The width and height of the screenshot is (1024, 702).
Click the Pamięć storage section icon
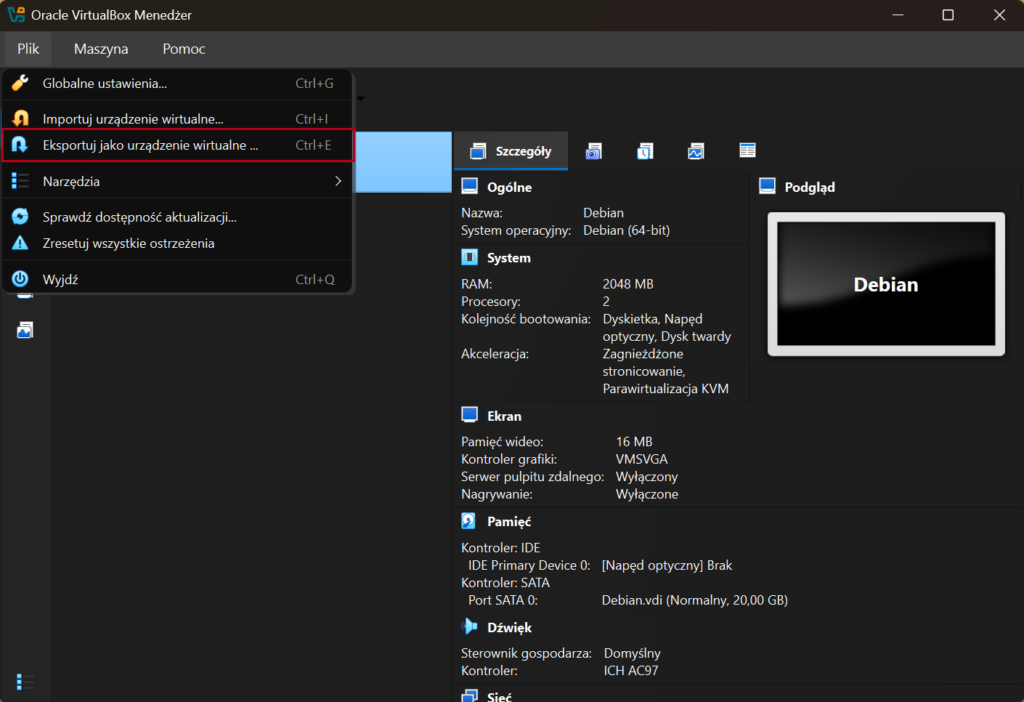point(470,521)
